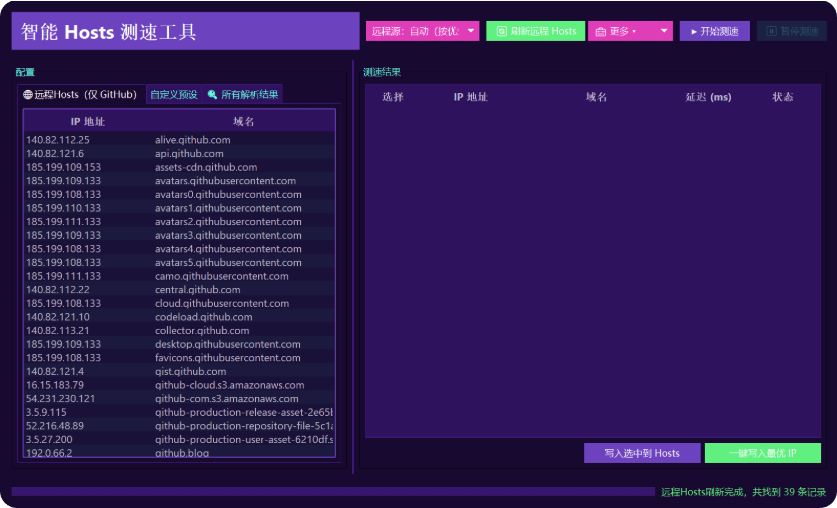Select the codeload.github.com row
This screenshot has height=508, width=837.
coord(180,317)
